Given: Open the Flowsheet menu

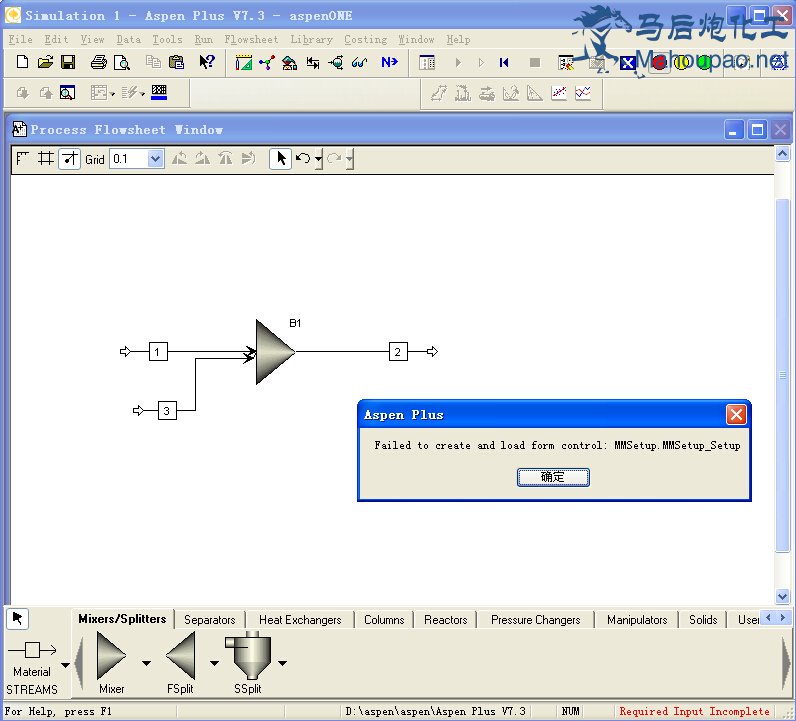Looking at the screenshot, I should tap(251, 39).
